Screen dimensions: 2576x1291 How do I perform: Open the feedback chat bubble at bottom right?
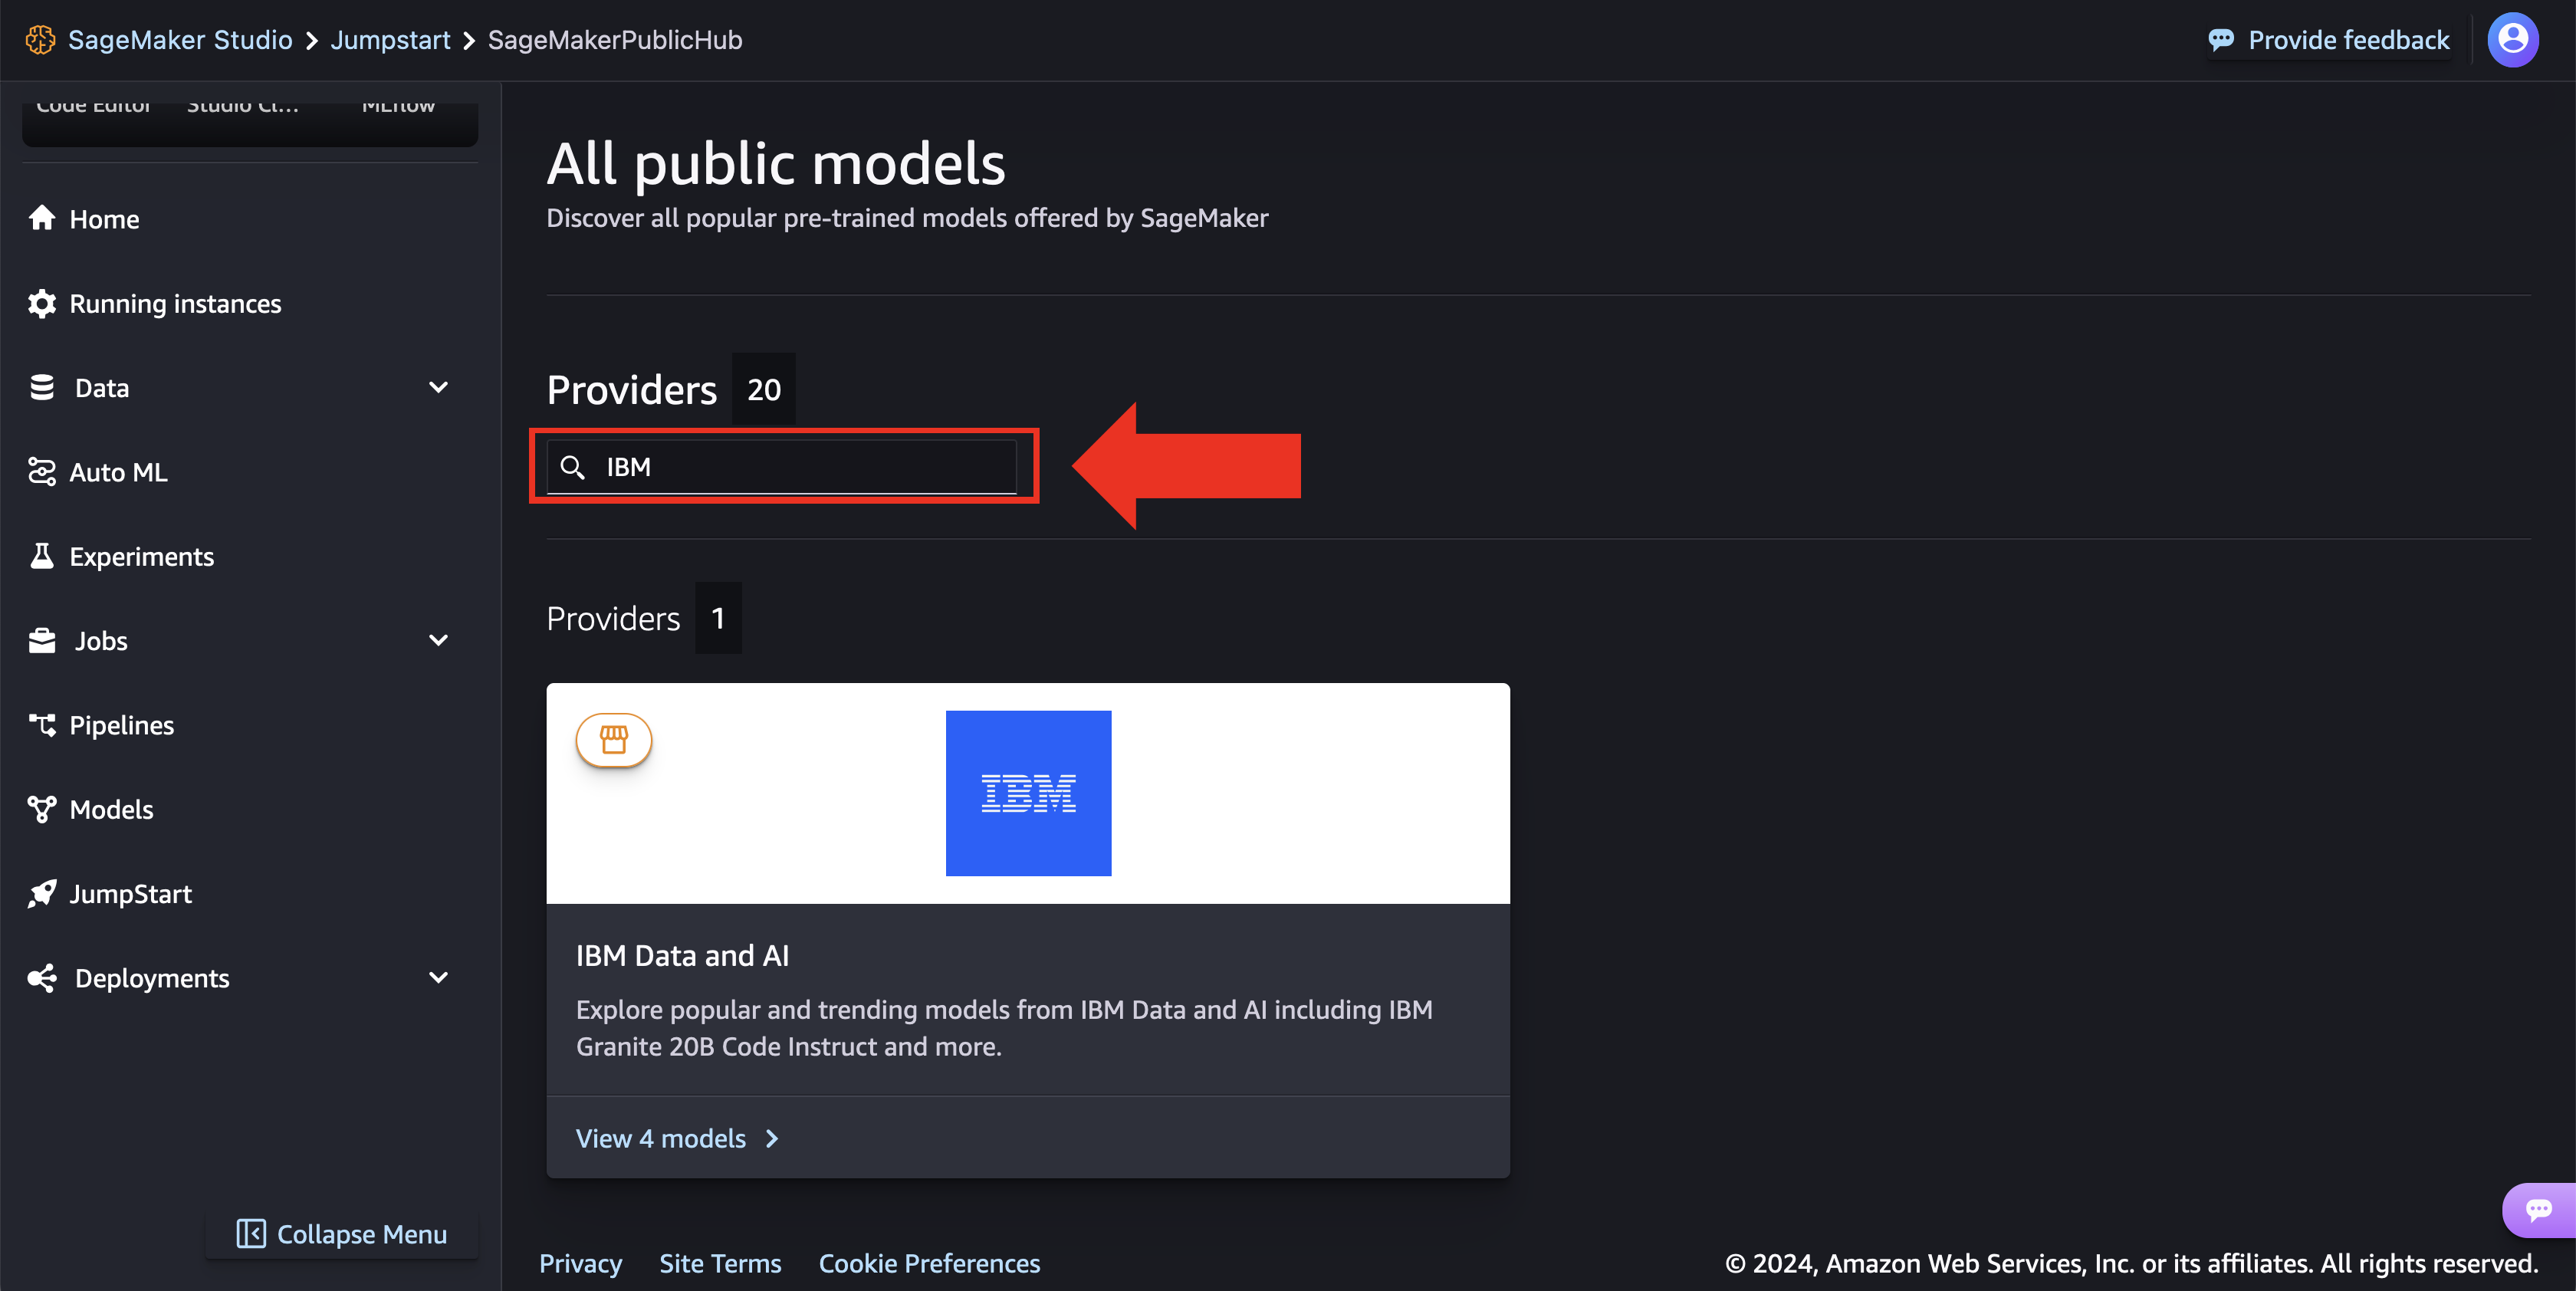click(x=2541, y=1209)
